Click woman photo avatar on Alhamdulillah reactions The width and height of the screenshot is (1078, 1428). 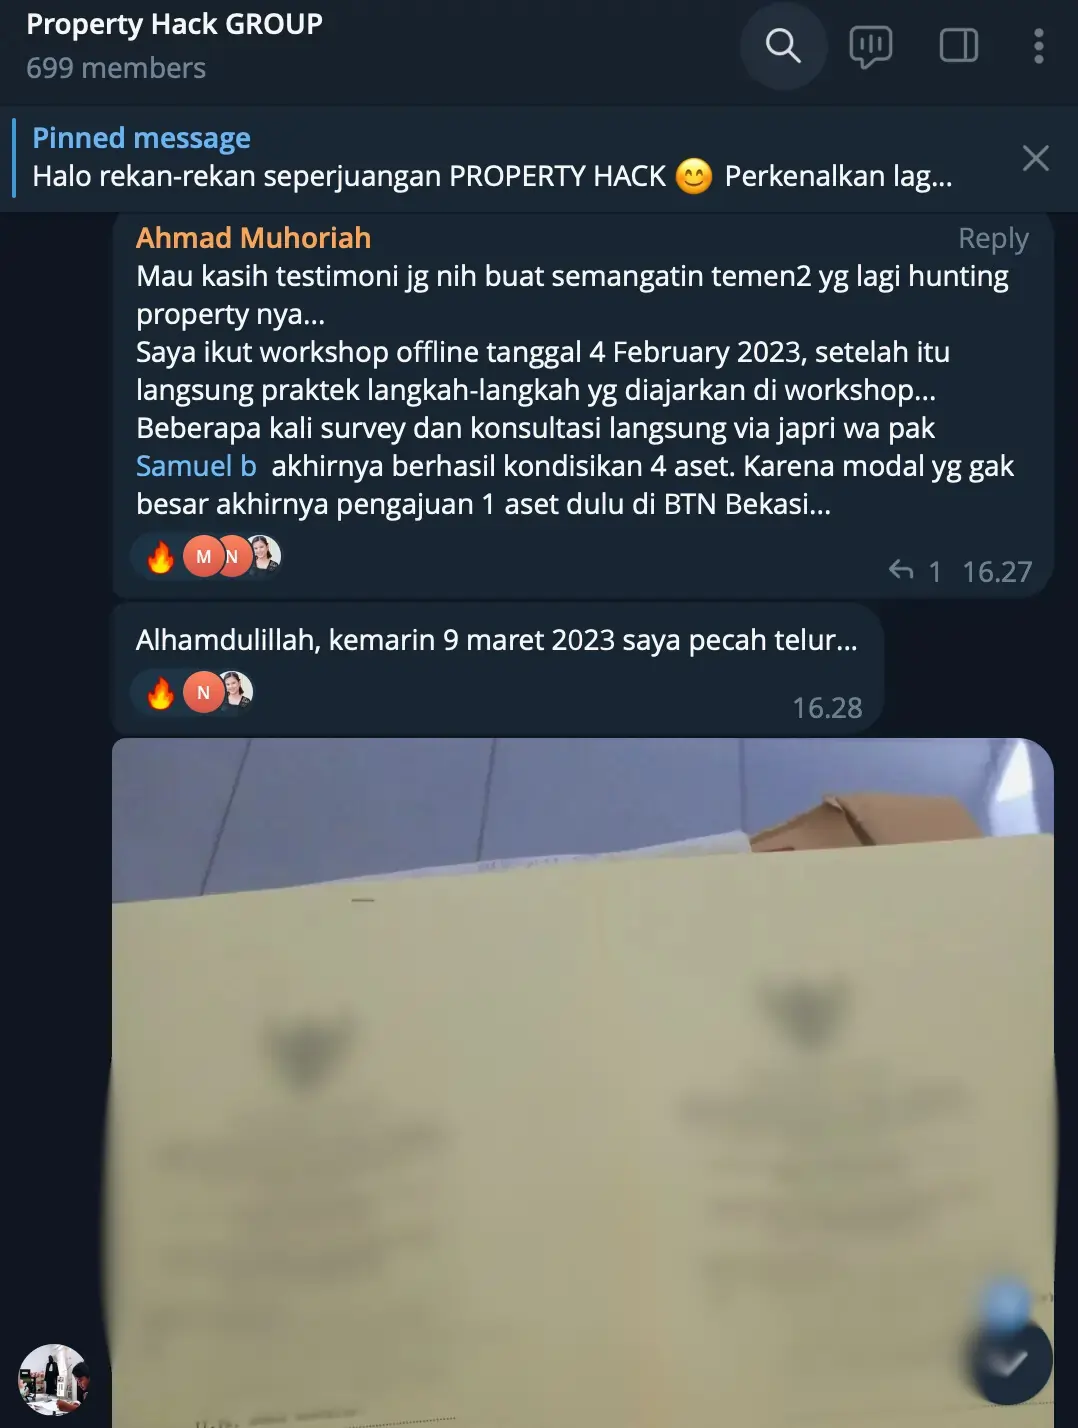[x=236, y=691]
